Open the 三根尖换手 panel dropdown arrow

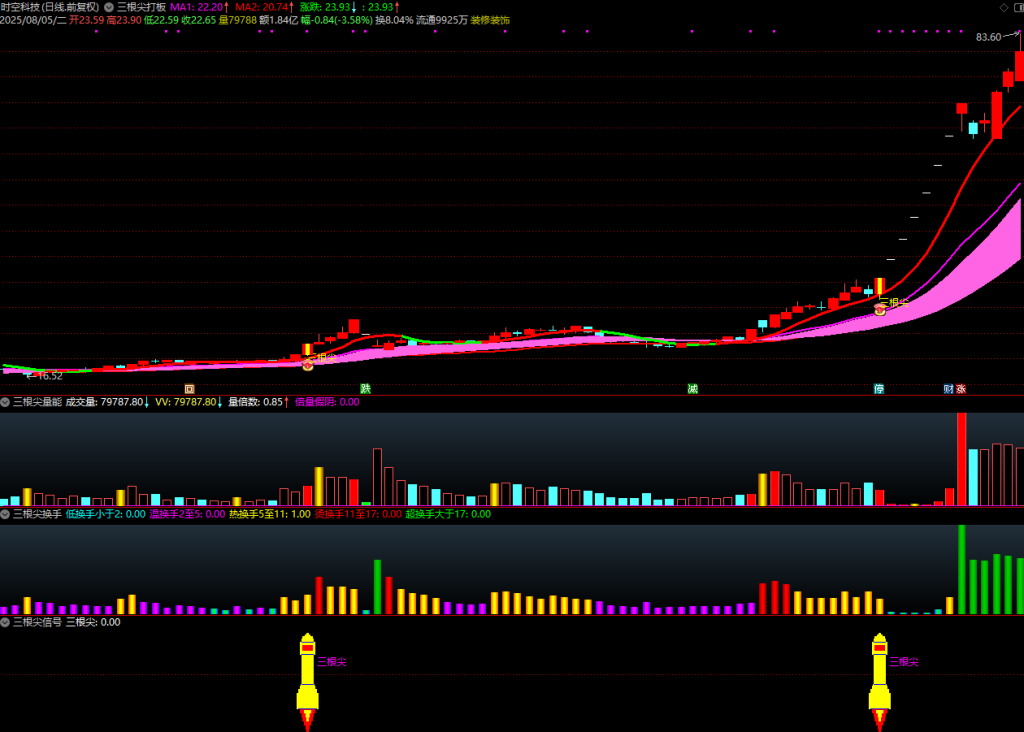[x=6, y=514]
